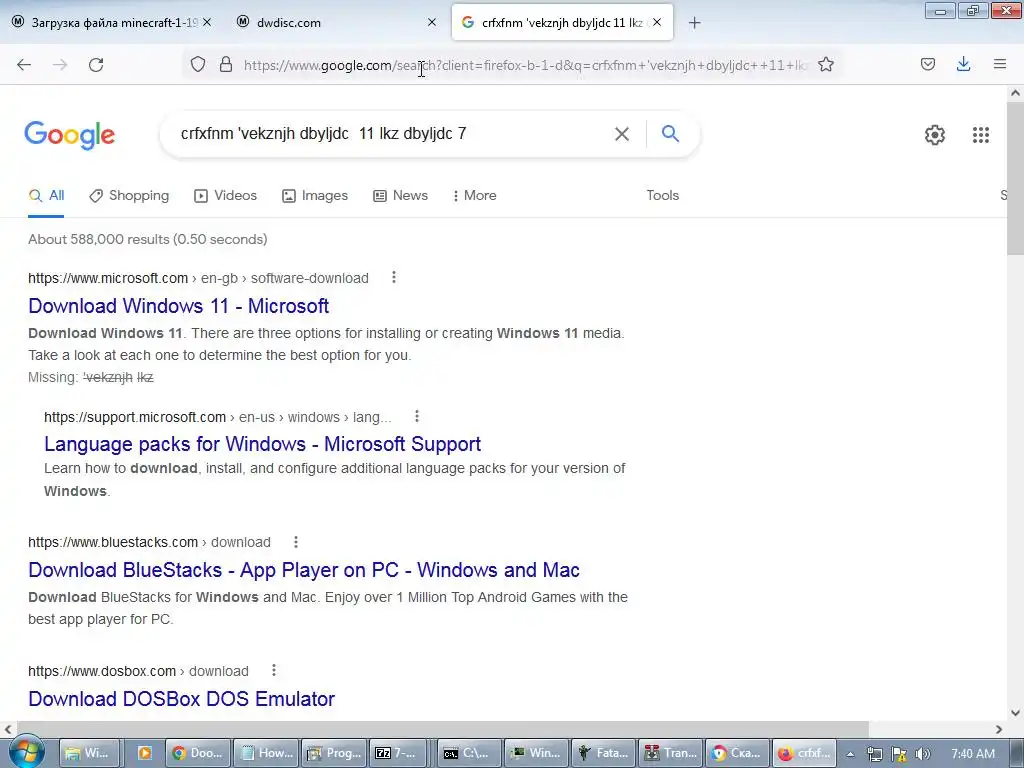Screen dimensions: 1024x768
Task: Open the Google apps grid
Action: click(x=980, y=135)
